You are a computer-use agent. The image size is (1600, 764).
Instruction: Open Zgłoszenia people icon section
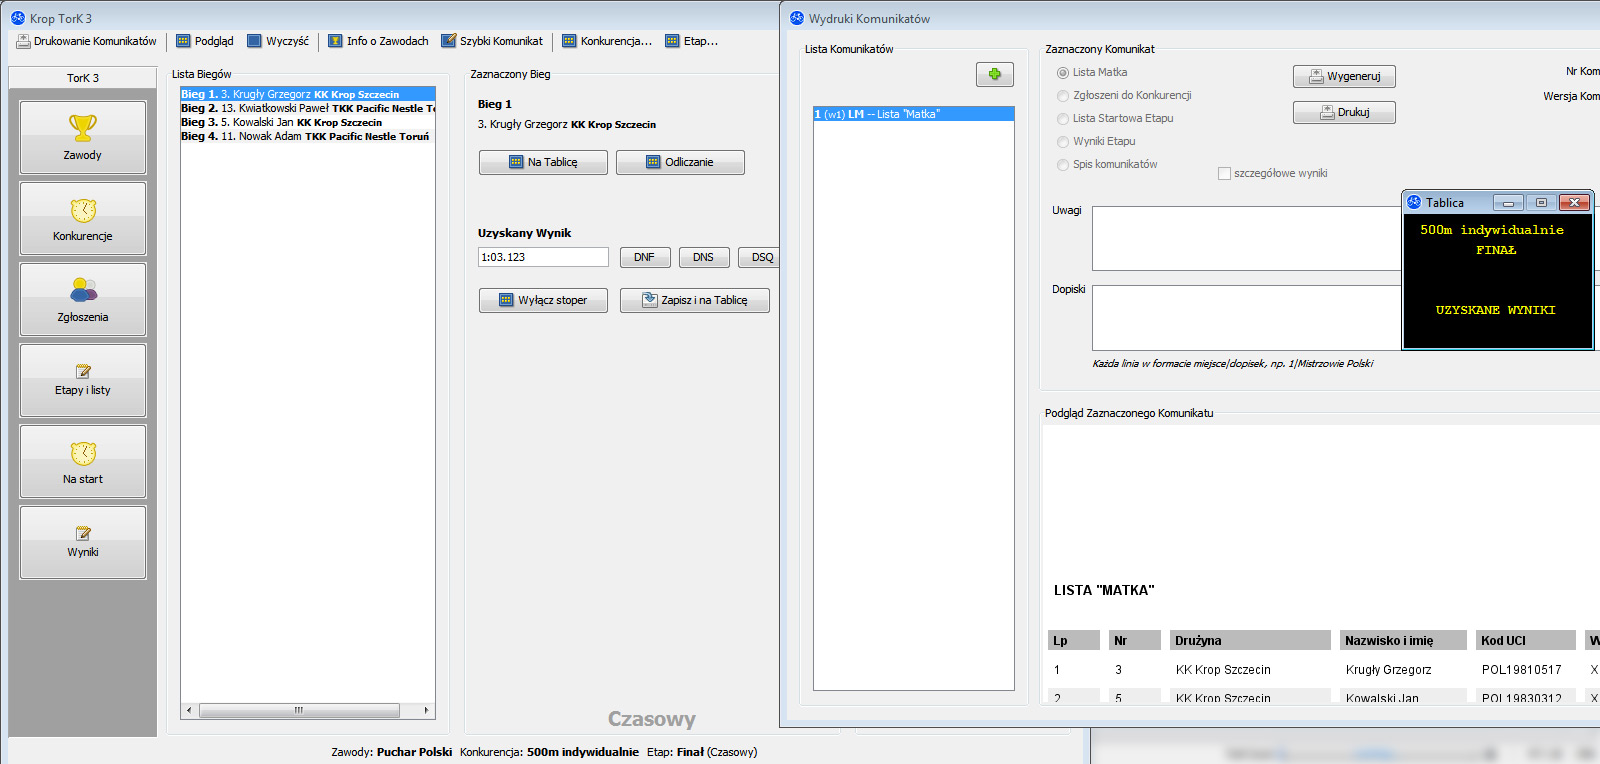click(83, 299)
